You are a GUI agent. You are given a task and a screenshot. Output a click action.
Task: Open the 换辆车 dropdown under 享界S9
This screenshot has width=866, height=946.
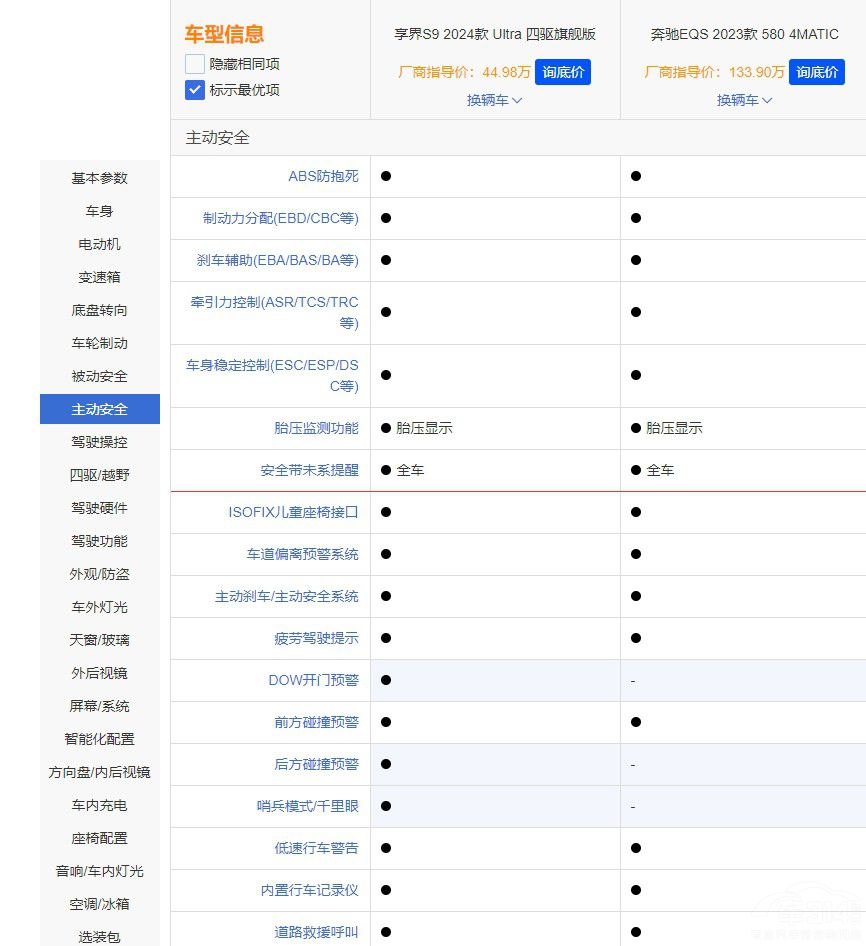tap(494, 100)
